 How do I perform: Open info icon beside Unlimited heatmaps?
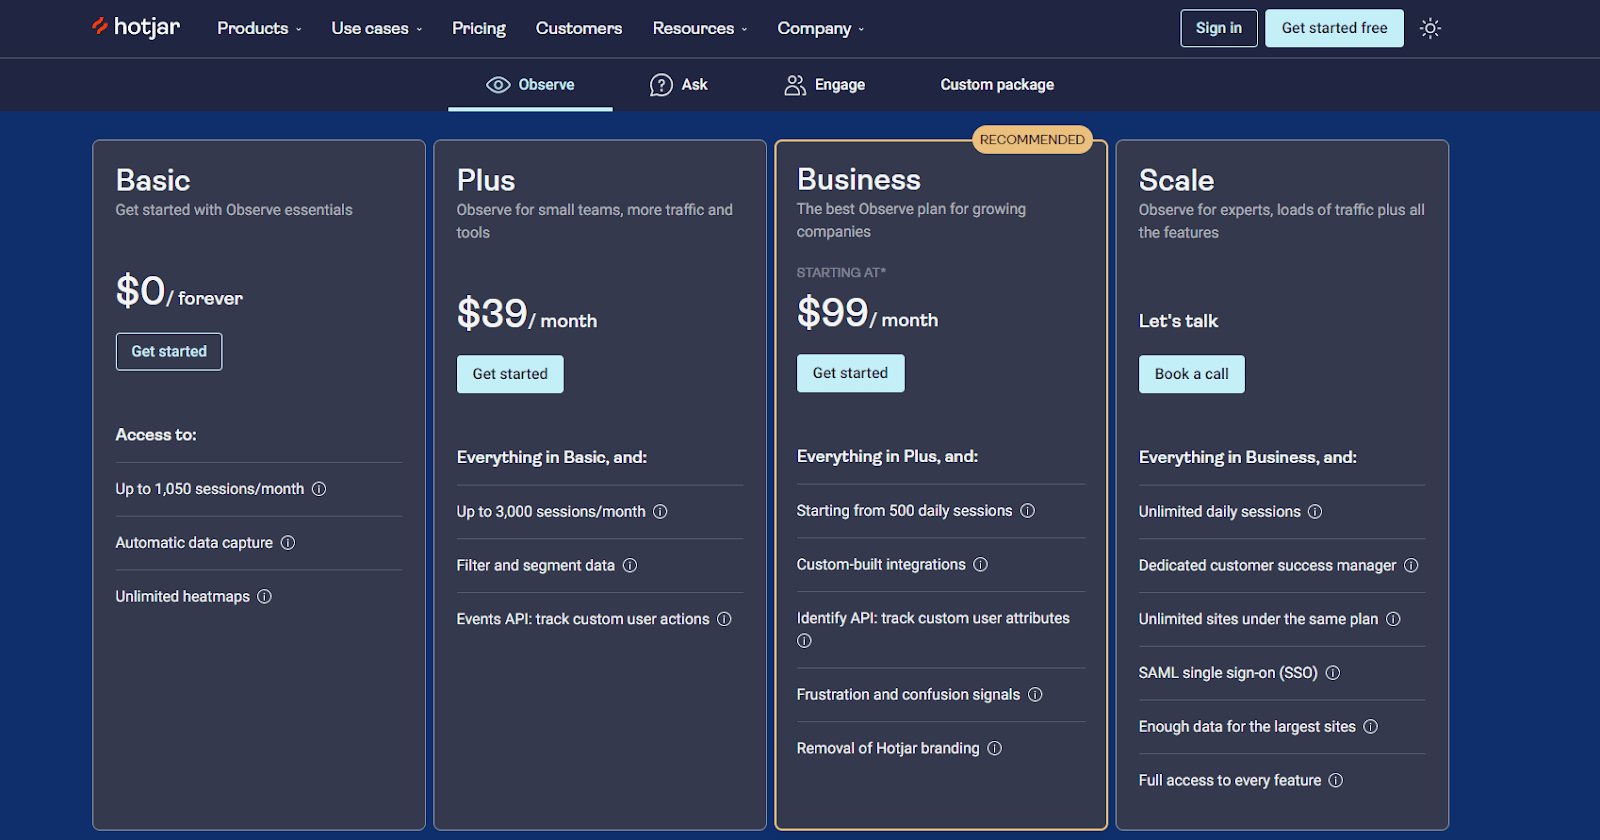coord(265,597)
